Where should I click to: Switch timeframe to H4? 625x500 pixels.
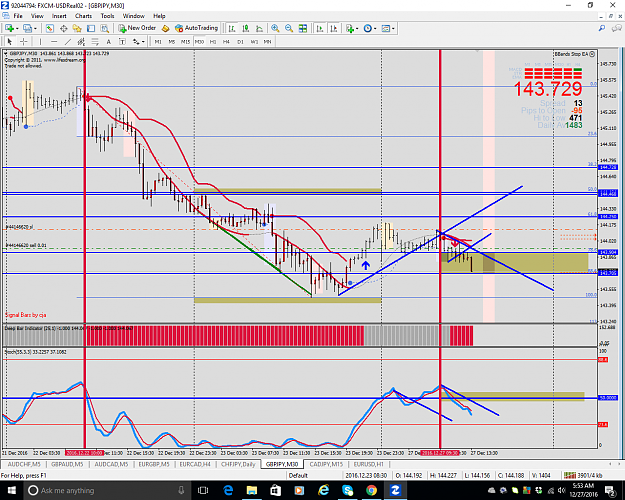point(226,41)
